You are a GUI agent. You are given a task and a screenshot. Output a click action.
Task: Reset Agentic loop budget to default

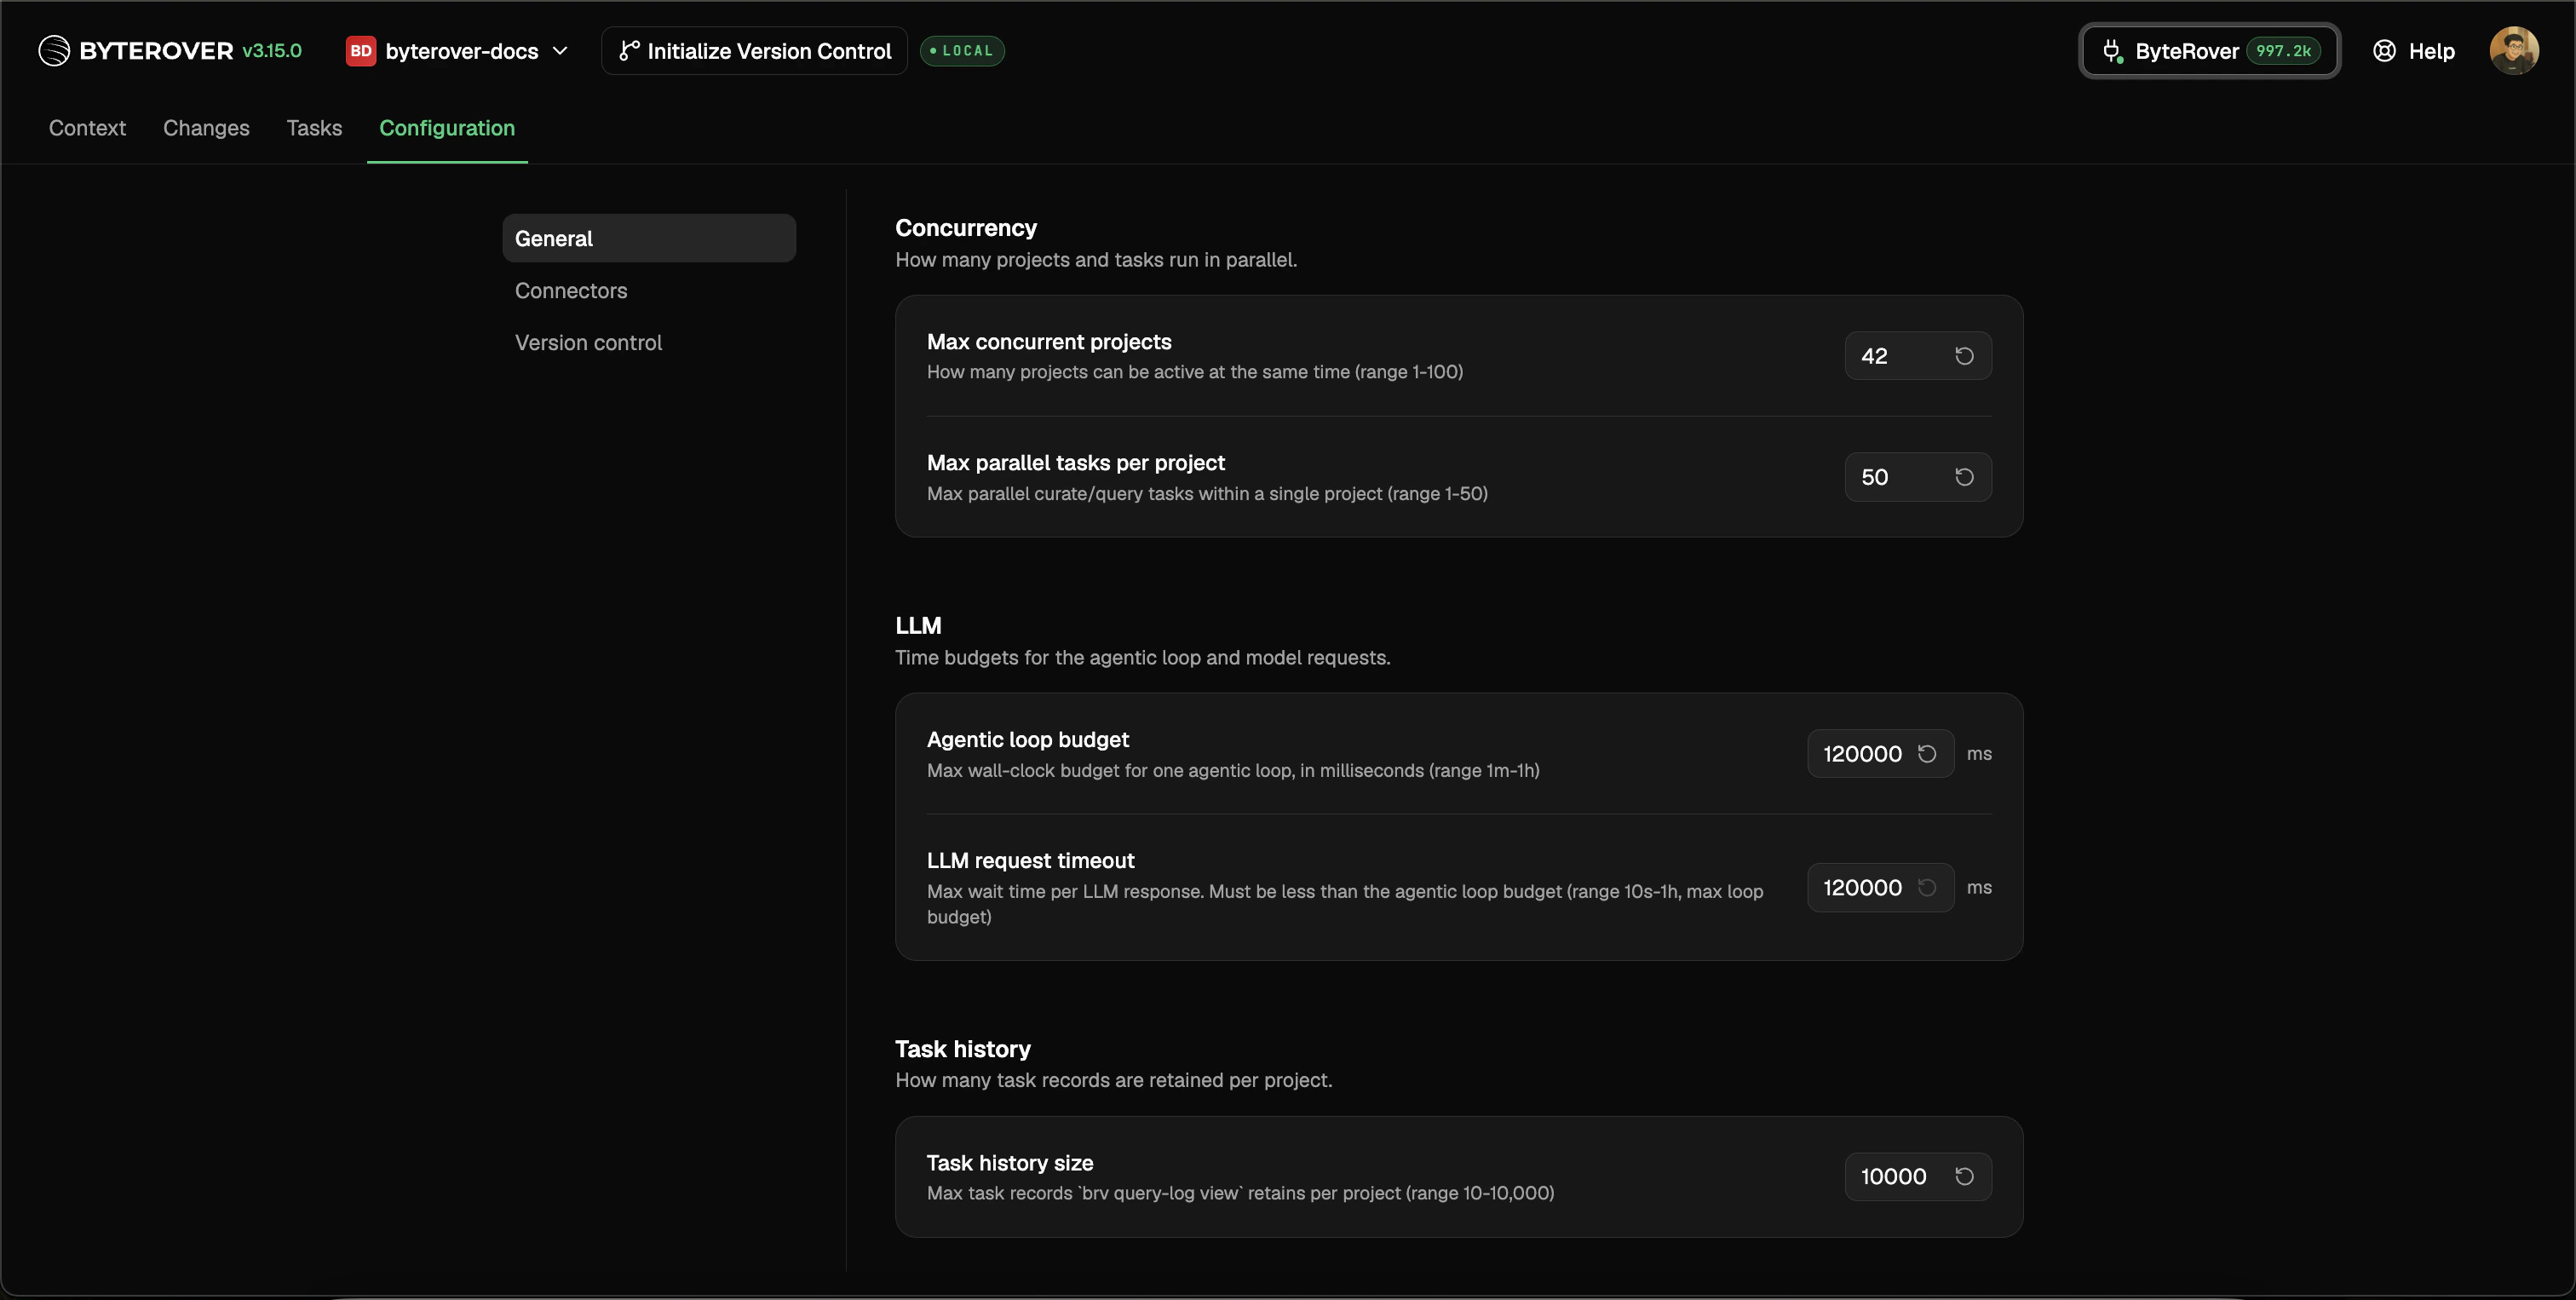[1927, 754]
